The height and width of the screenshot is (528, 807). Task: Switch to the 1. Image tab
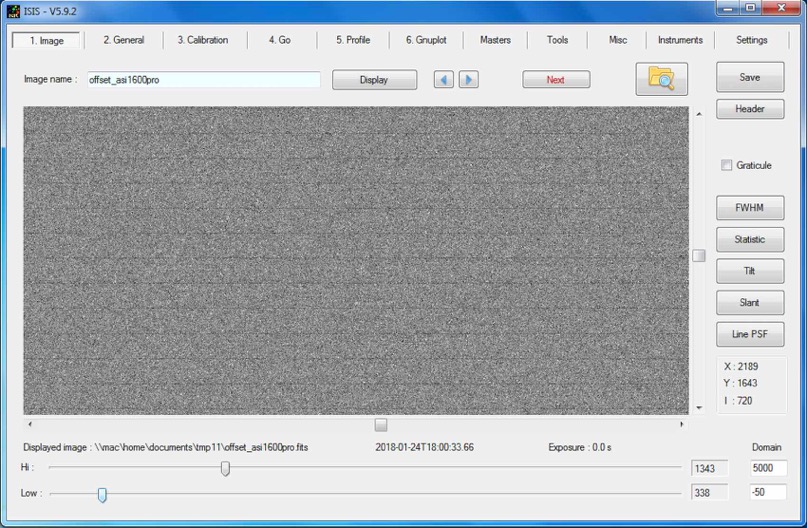coord(46,40)
